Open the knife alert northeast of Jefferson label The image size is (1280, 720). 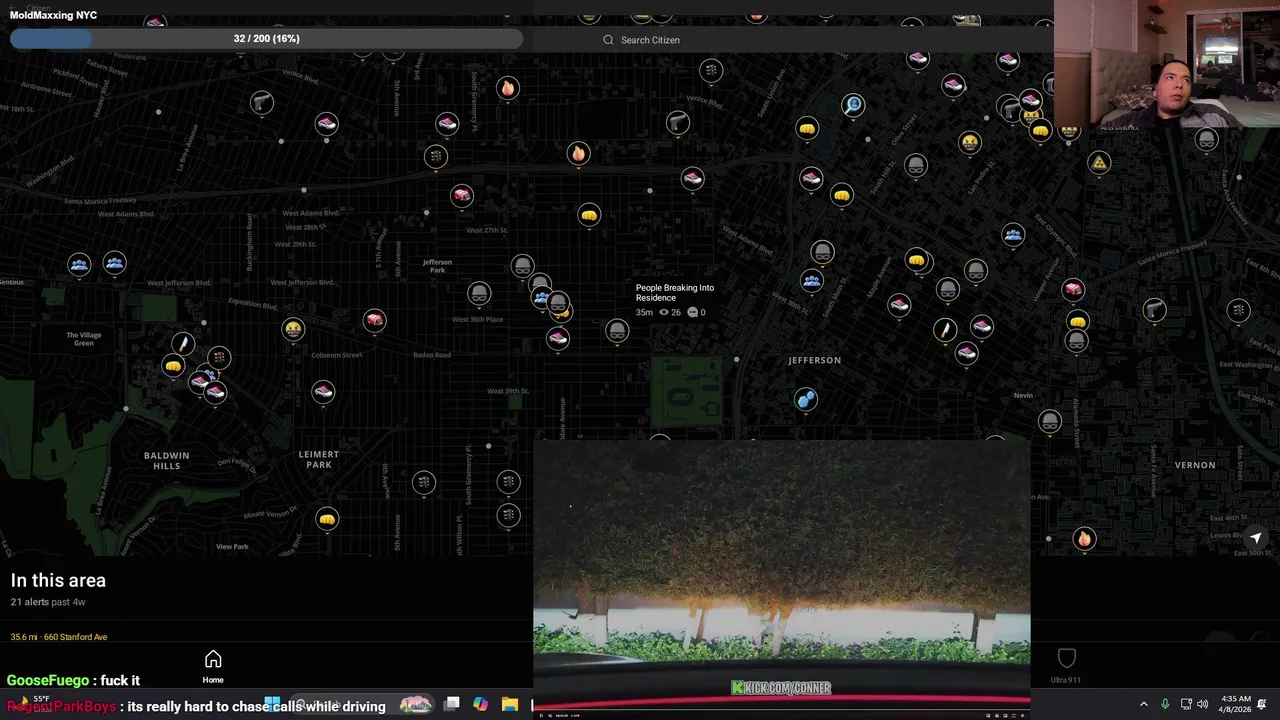944,328
